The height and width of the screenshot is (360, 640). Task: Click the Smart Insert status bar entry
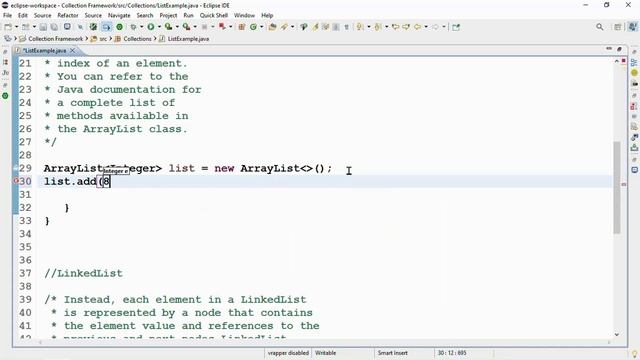pos(392,353)
